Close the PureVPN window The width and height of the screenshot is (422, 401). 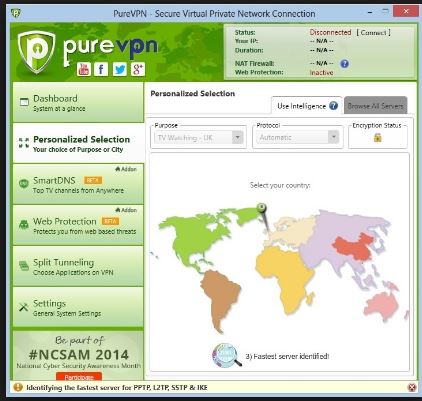406,12
